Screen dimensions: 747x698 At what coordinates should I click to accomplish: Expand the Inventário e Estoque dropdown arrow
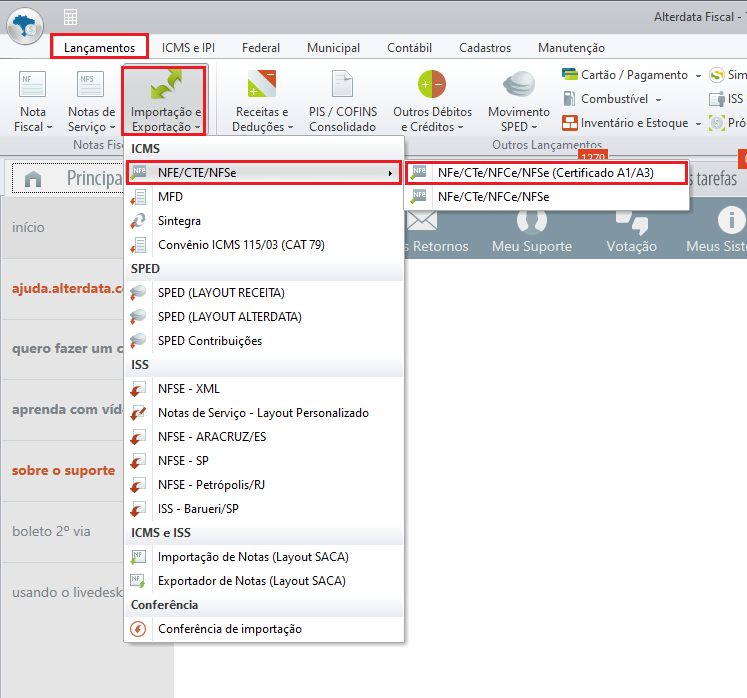698,123
